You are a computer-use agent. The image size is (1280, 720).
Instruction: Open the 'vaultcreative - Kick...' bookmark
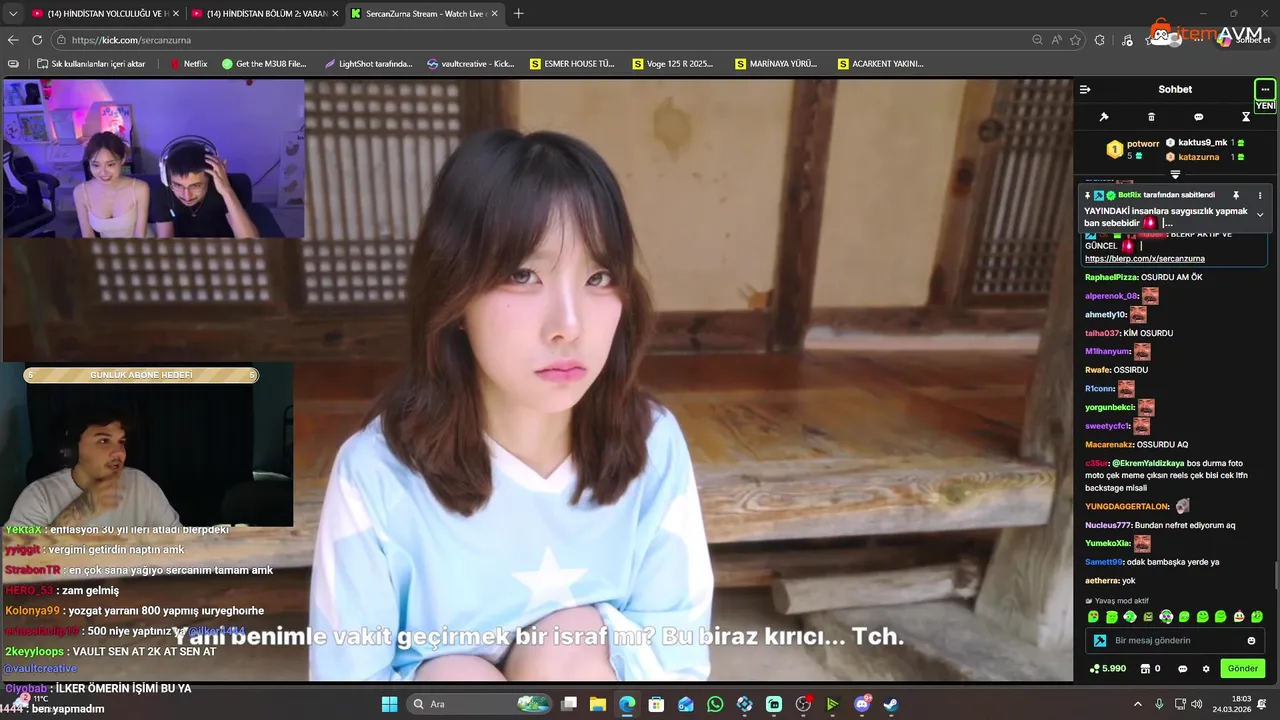tap(470, 64)
